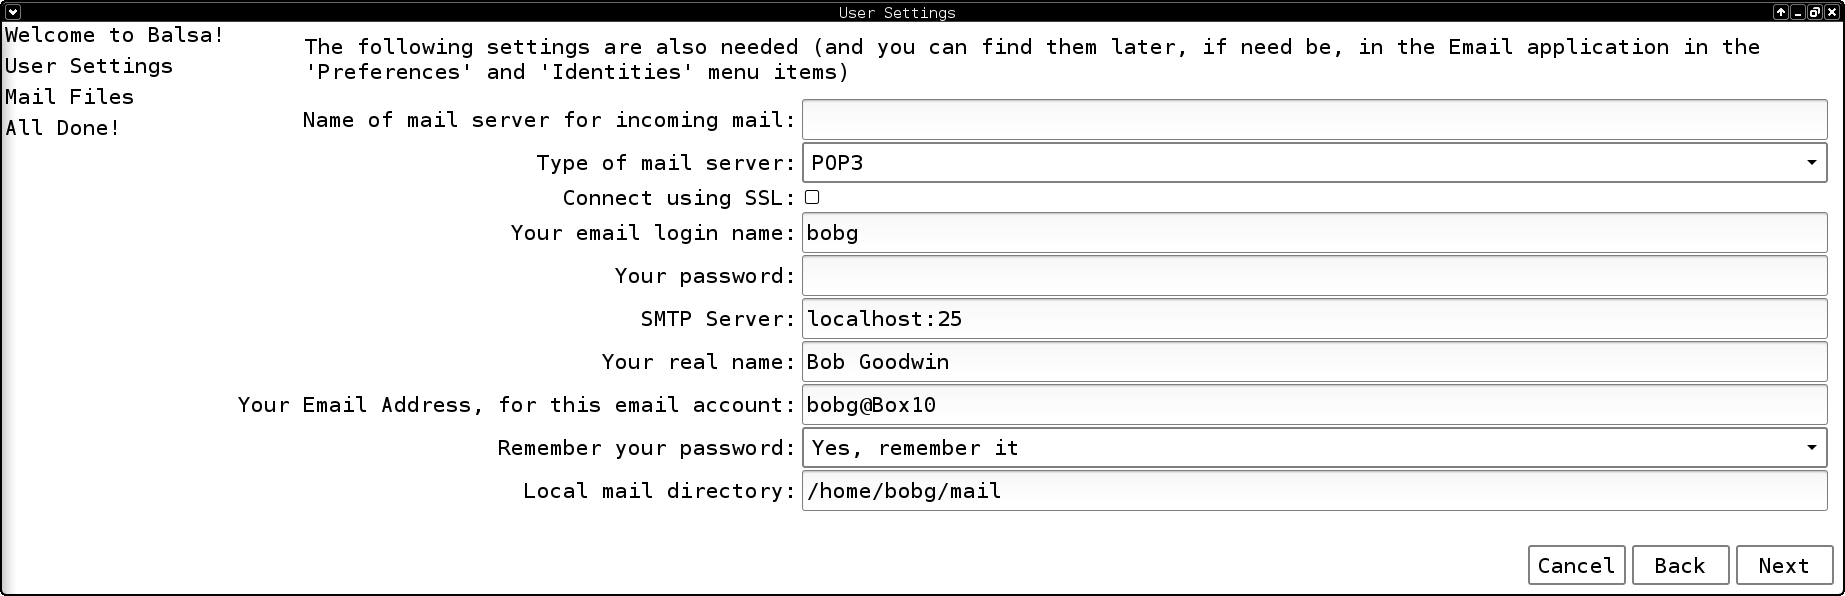Click into the Your password field

(x=1314, y=275)
